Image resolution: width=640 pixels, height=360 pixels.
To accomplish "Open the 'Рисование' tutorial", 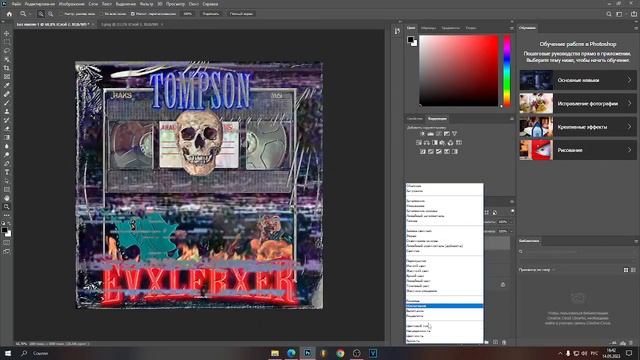I will (x=578, y=150).
